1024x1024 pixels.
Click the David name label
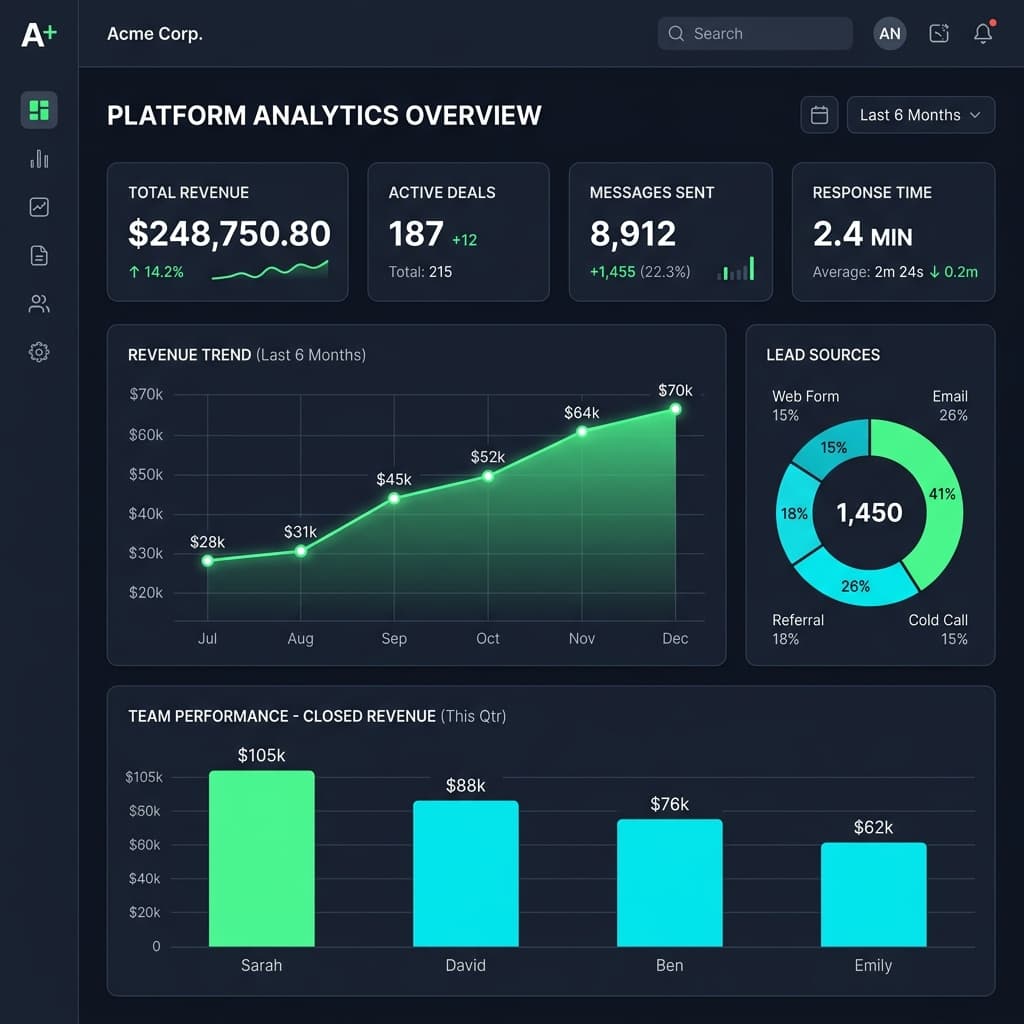coord(466,965)
